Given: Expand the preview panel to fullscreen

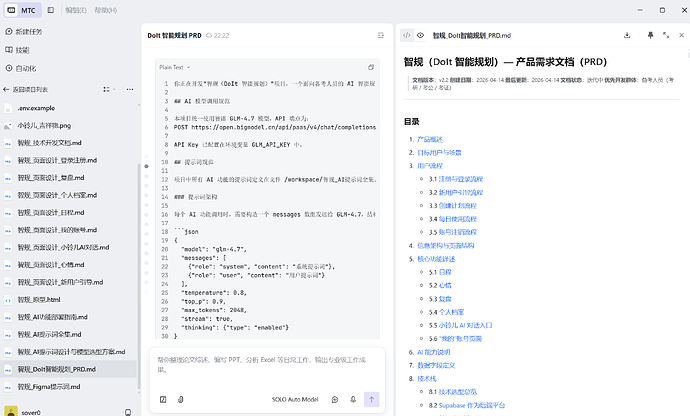Looking at the screenshot, I should [x=666, y=35].
